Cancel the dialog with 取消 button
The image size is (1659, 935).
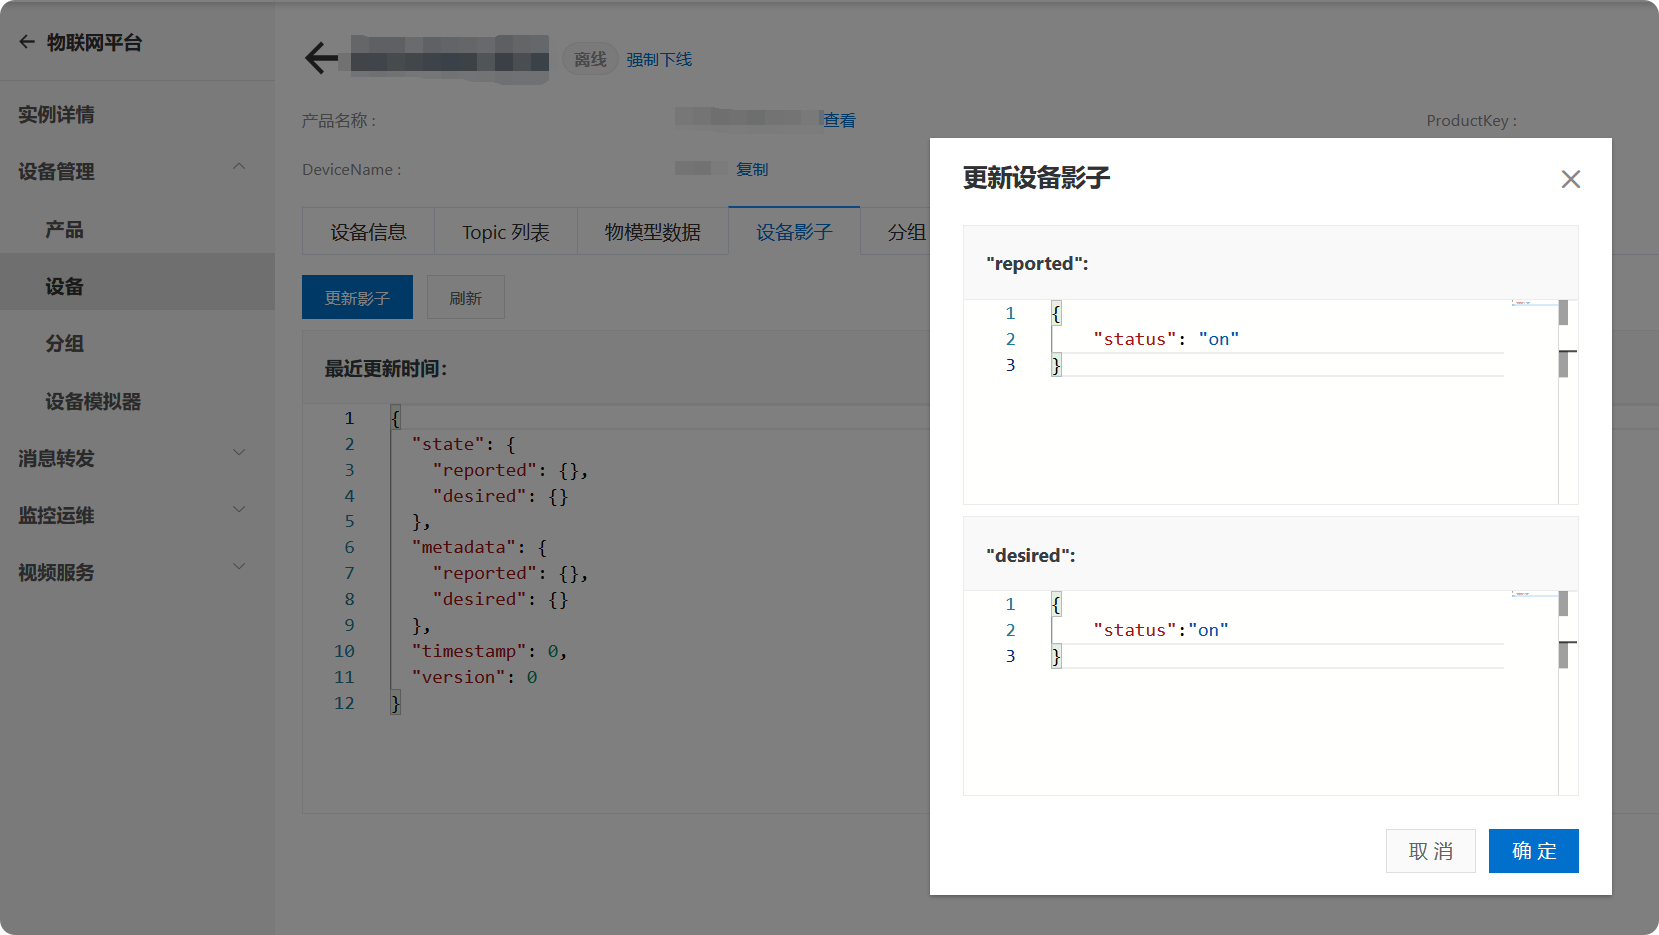tap(1430, 851)
